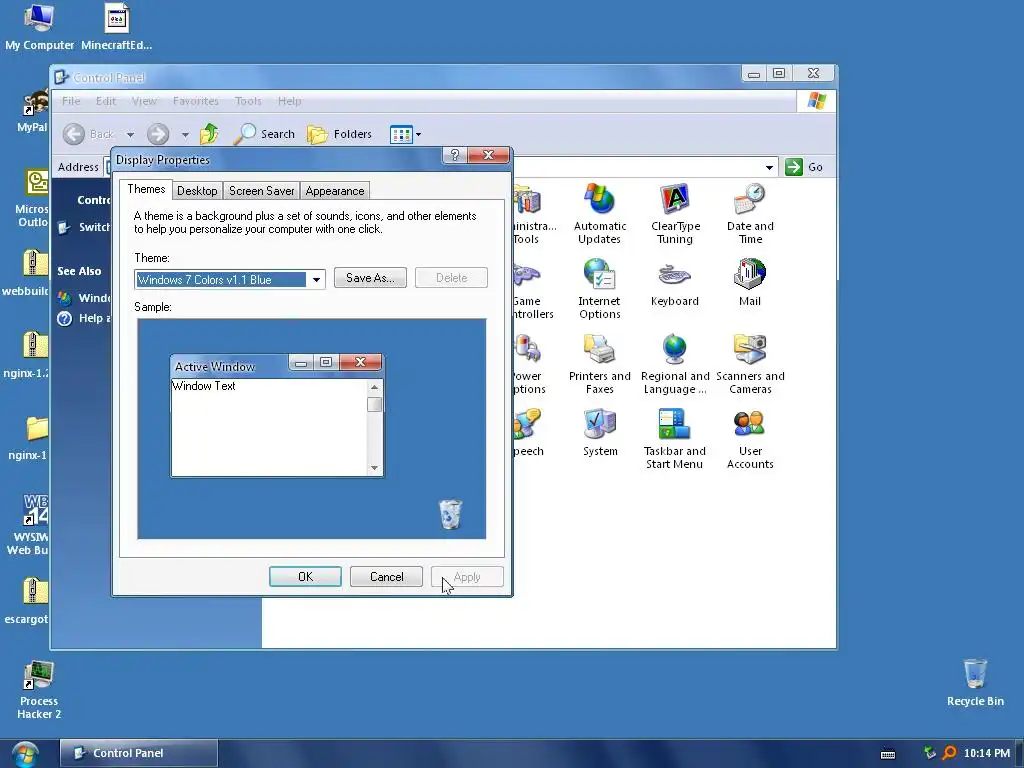Open the Control Panel Help menu
This screenshot has height=768, width=1024.
[x=289, y=101]
